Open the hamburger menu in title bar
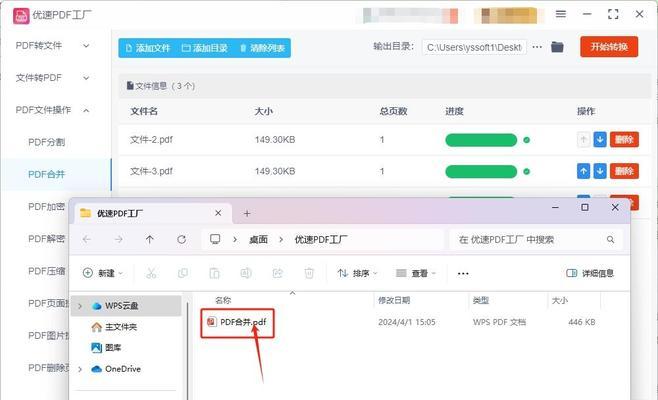 561,14
